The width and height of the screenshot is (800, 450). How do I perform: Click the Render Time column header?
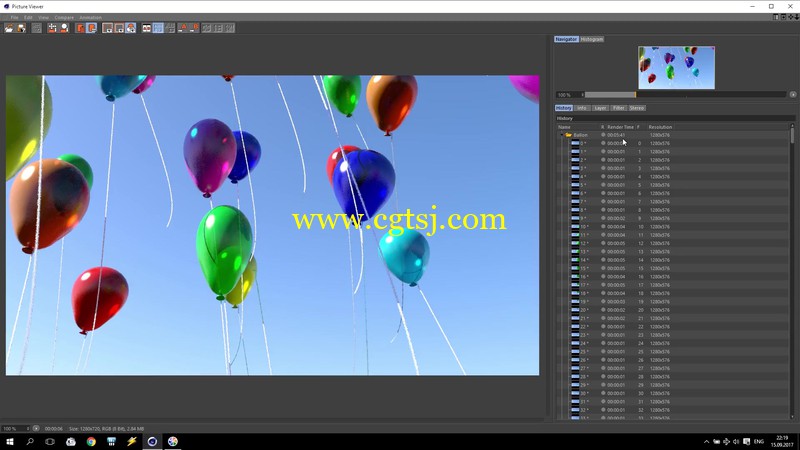[620, 127]
